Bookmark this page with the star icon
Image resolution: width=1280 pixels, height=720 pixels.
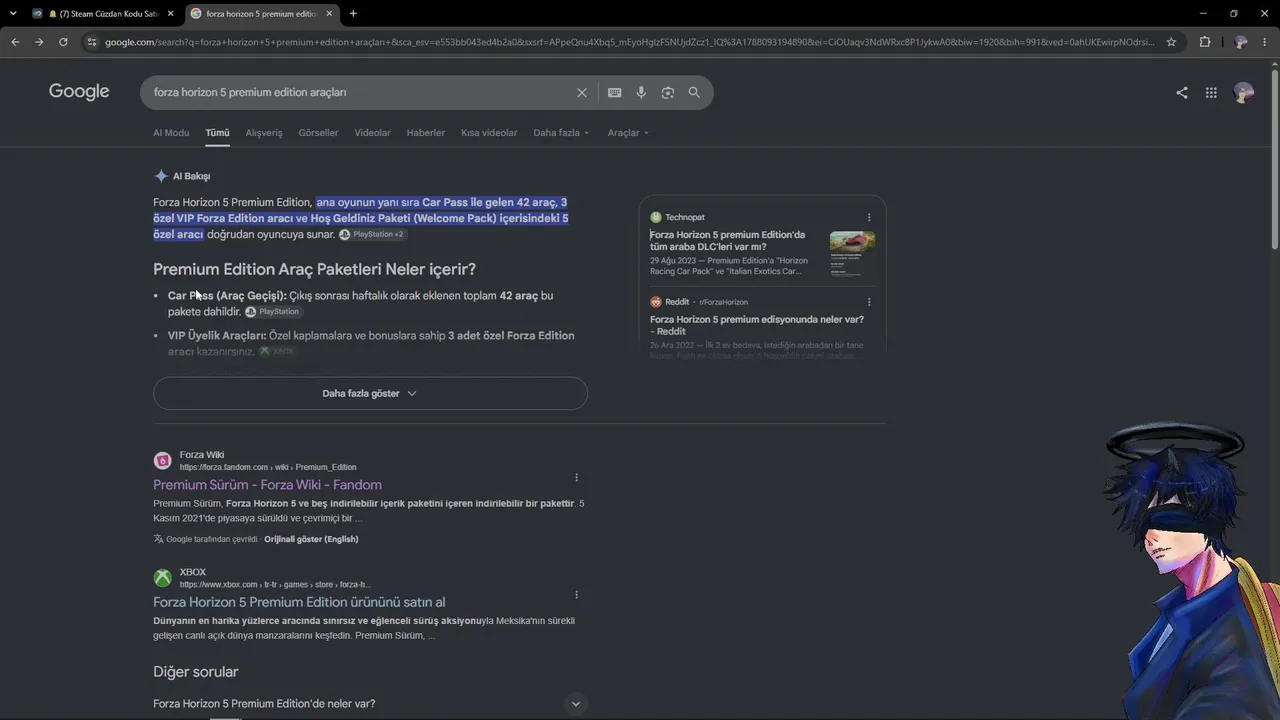1171,42
